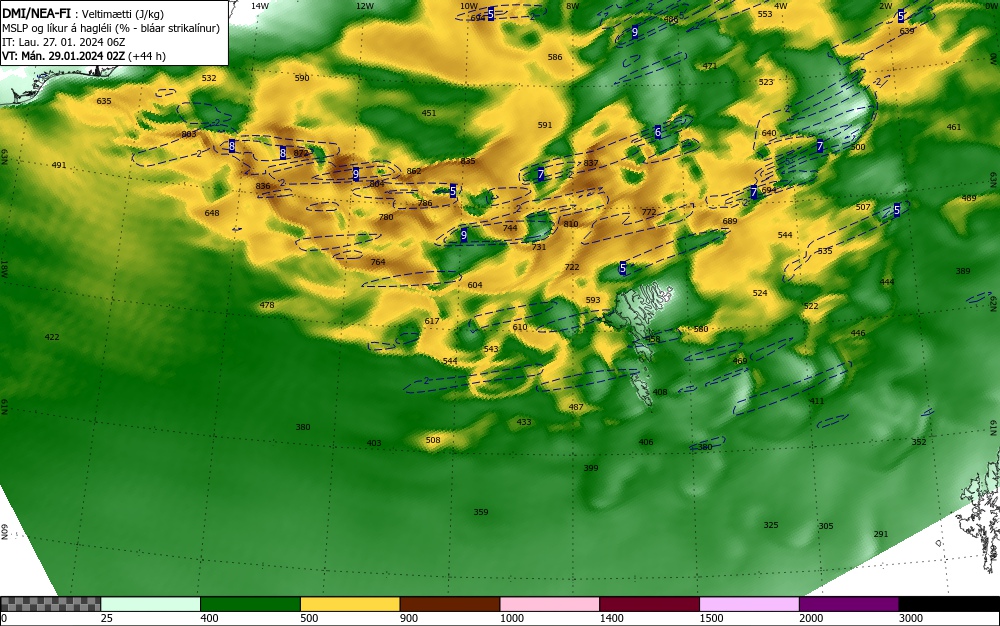Click the '872' value on the map

click(301, 153)
